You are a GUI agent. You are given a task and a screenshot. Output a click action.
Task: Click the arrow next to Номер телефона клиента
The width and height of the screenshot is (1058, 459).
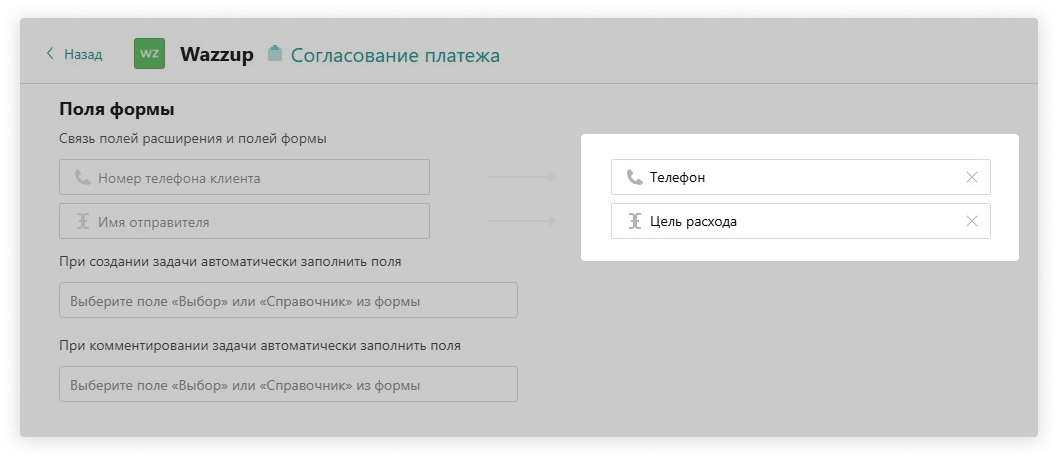[521, 178]
